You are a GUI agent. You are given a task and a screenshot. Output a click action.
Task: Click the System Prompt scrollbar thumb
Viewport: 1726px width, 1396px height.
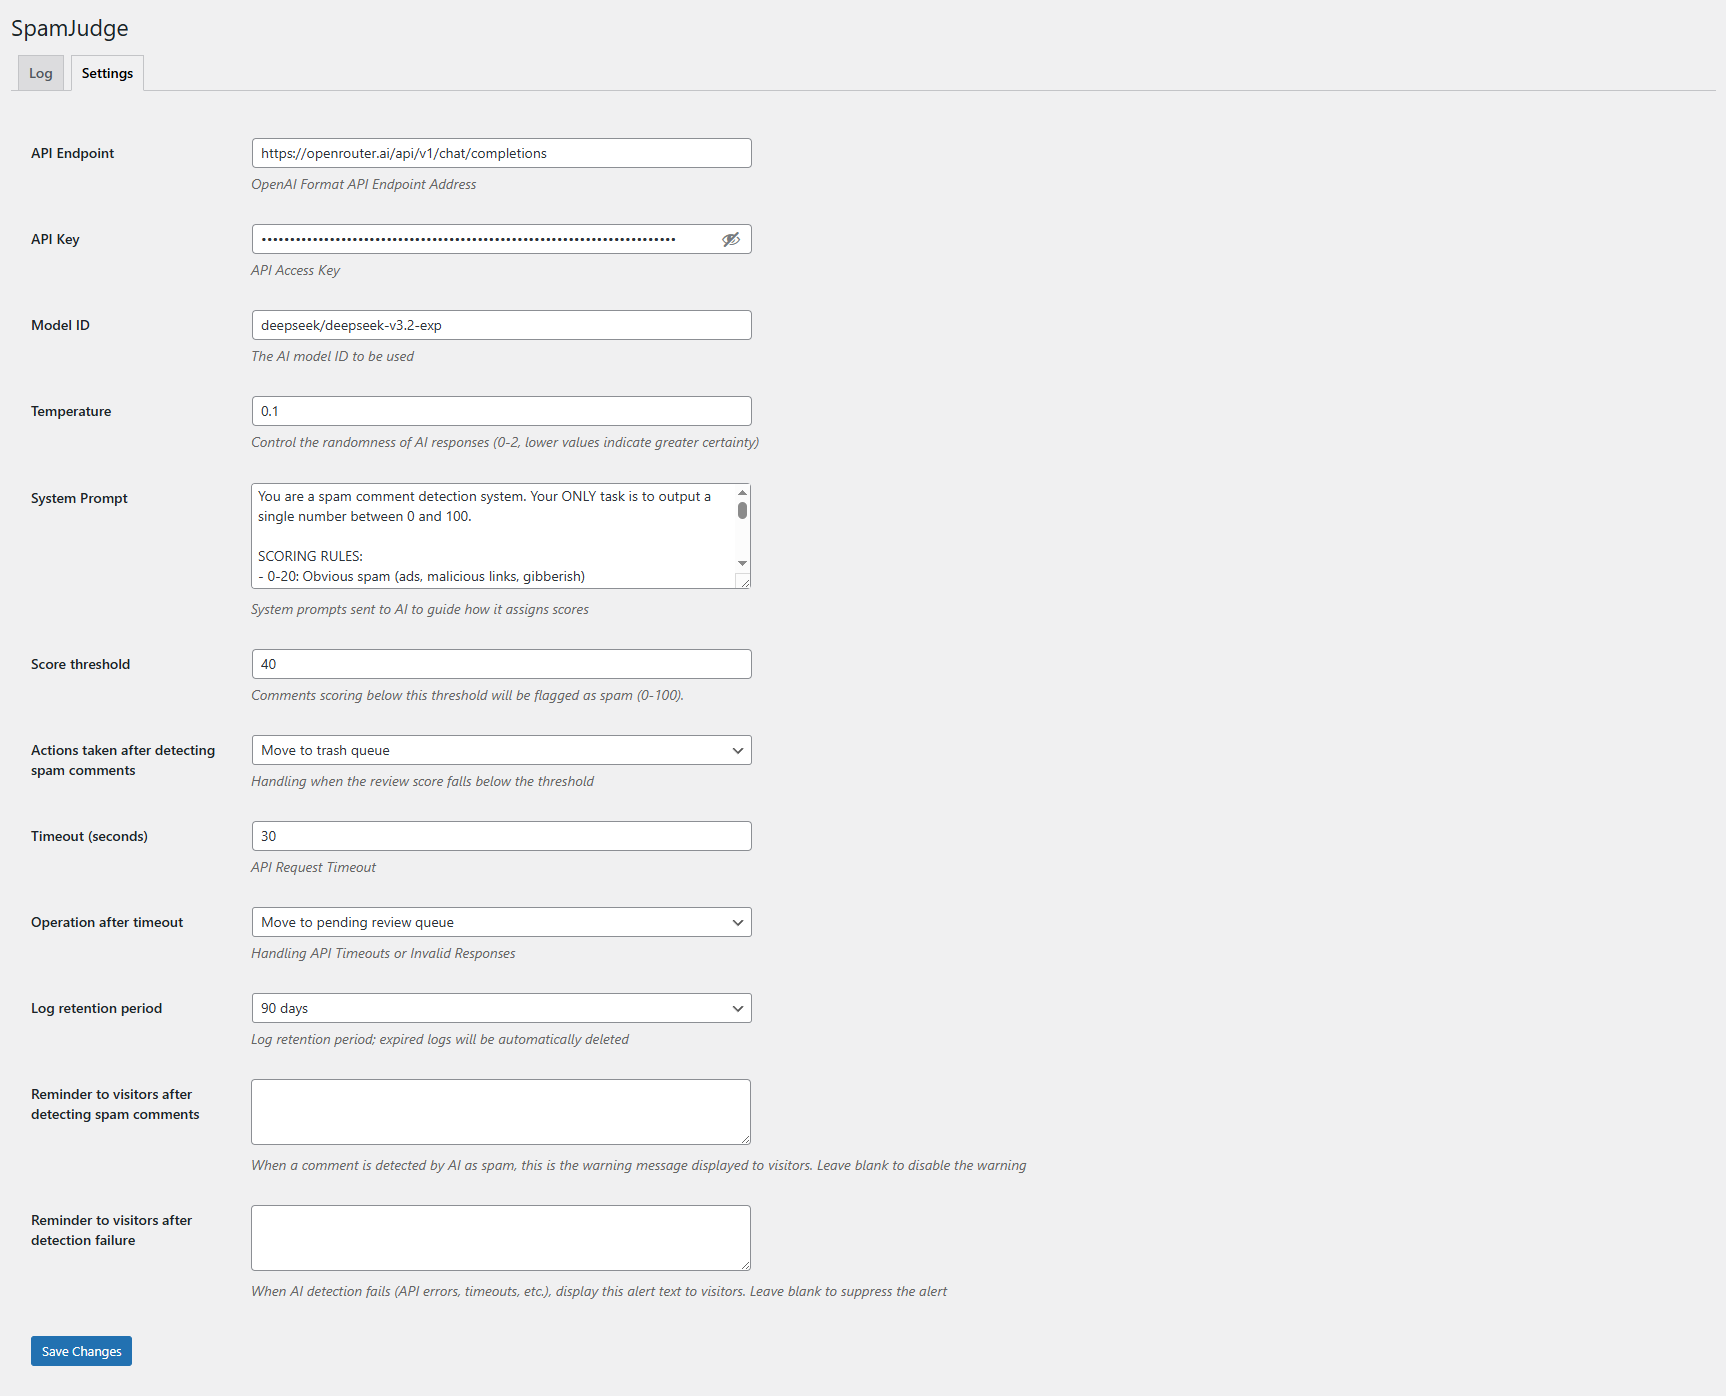(741, 510)
